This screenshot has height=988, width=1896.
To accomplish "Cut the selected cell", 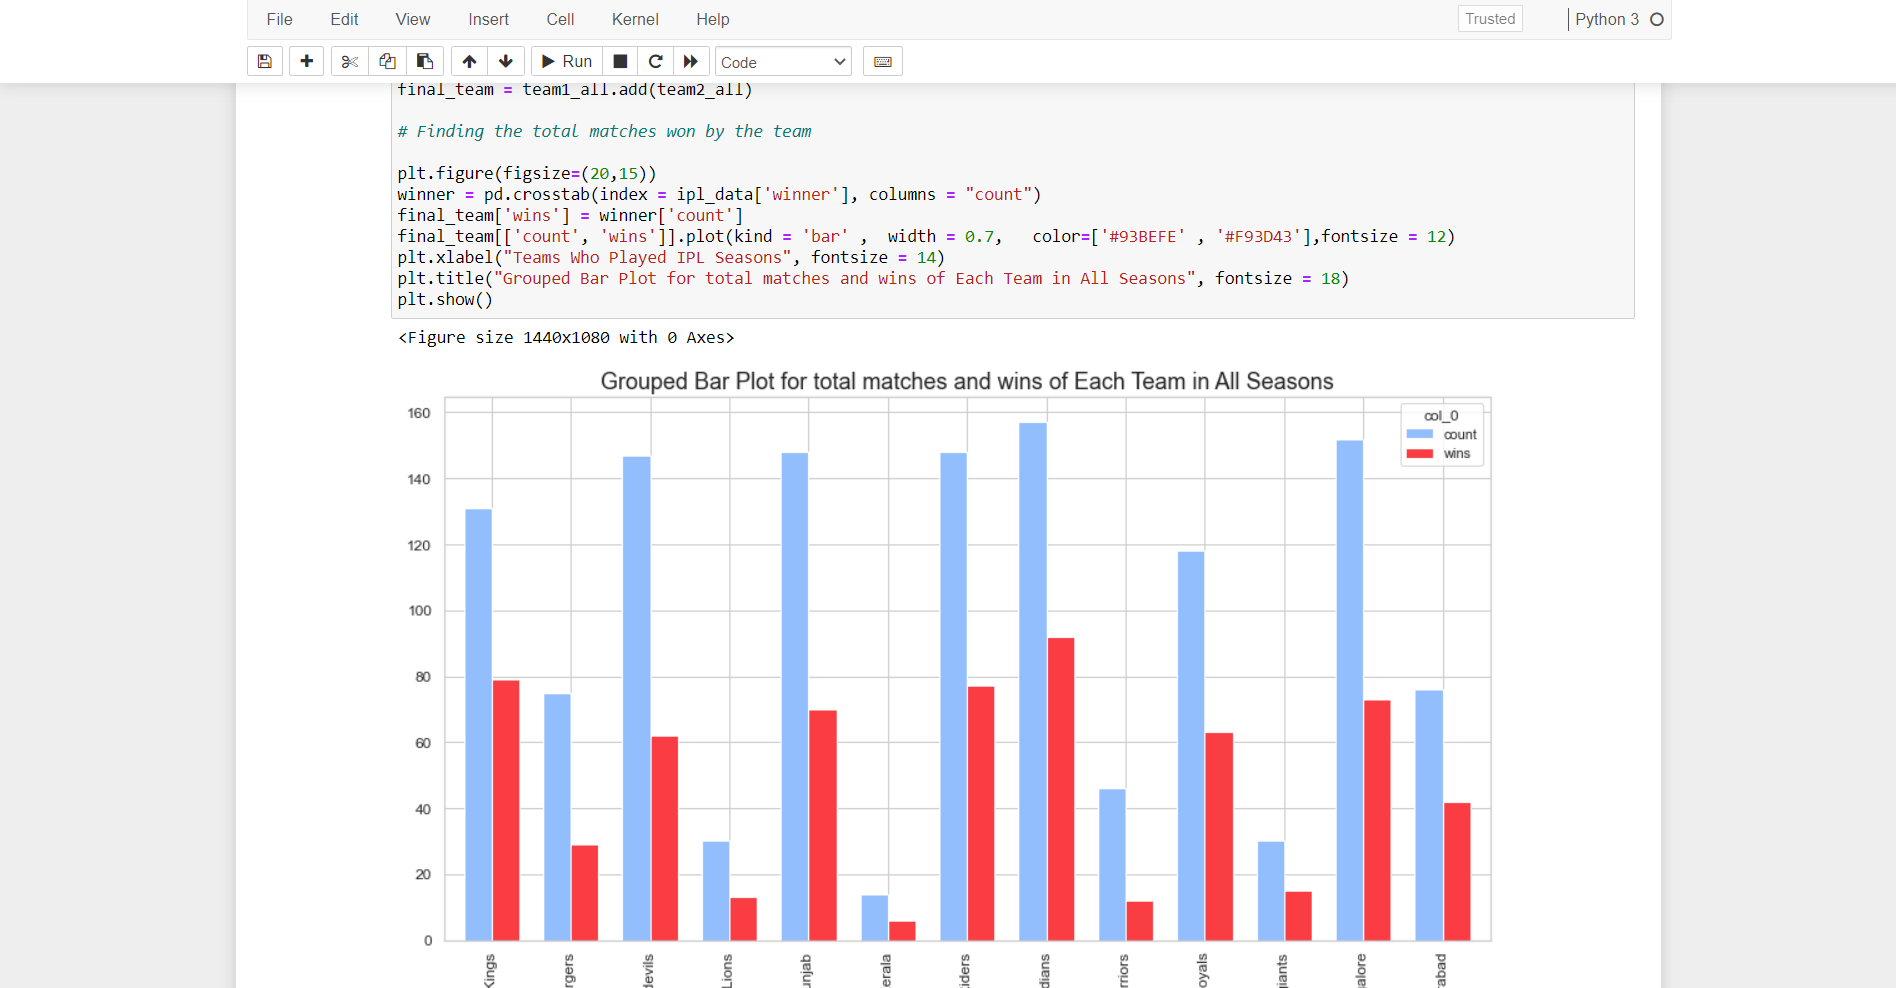I will [x=349, y=61].
